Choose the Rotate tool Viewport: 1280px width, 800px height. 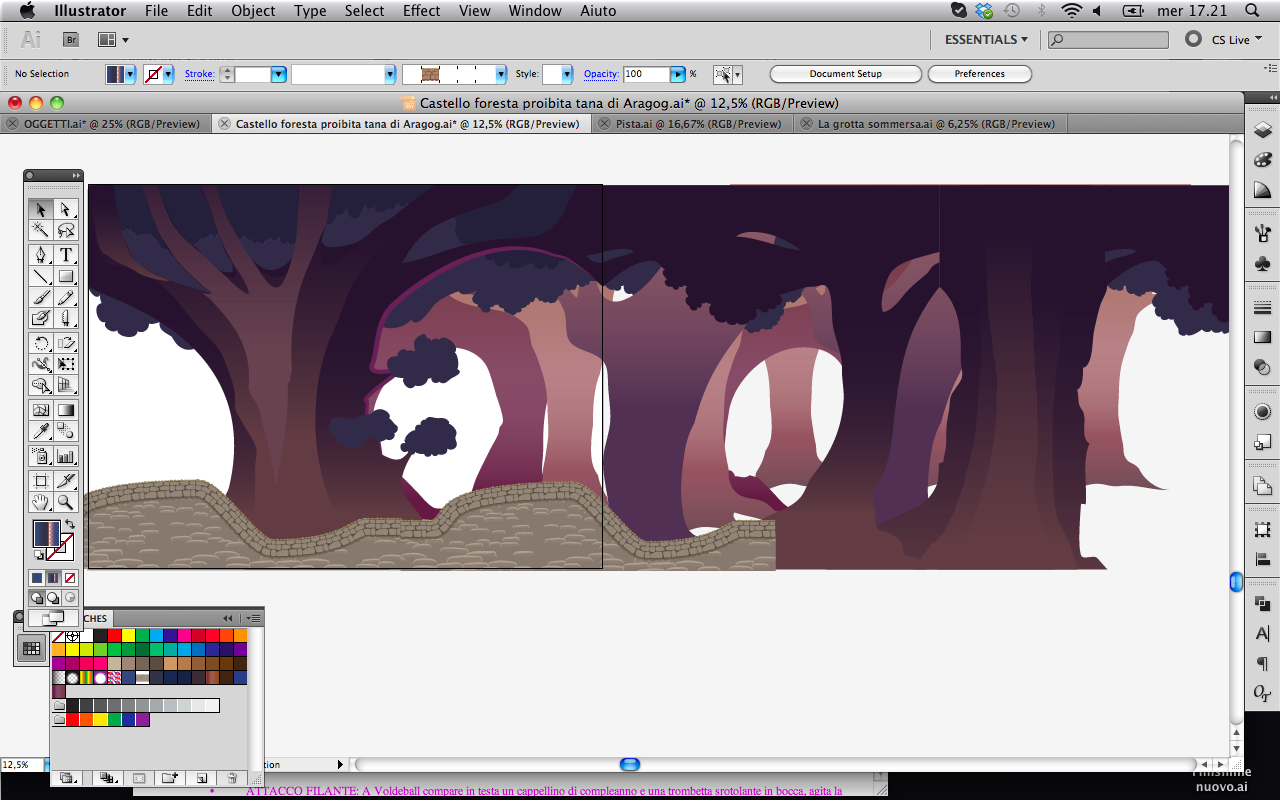tap(41, 343)
